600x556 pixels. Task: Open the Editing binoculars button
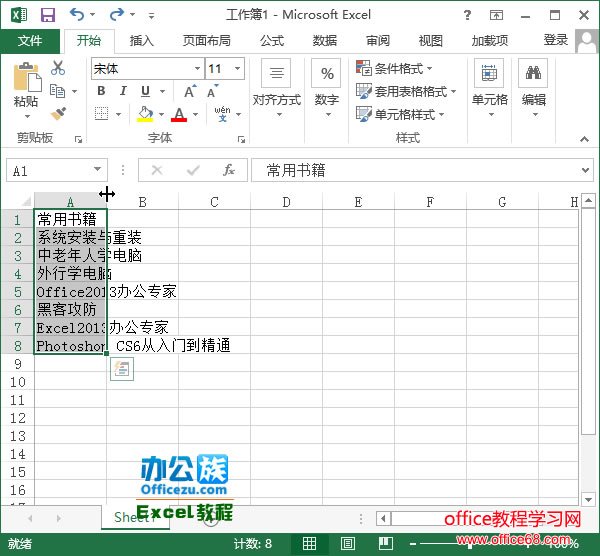coord(533,73)
